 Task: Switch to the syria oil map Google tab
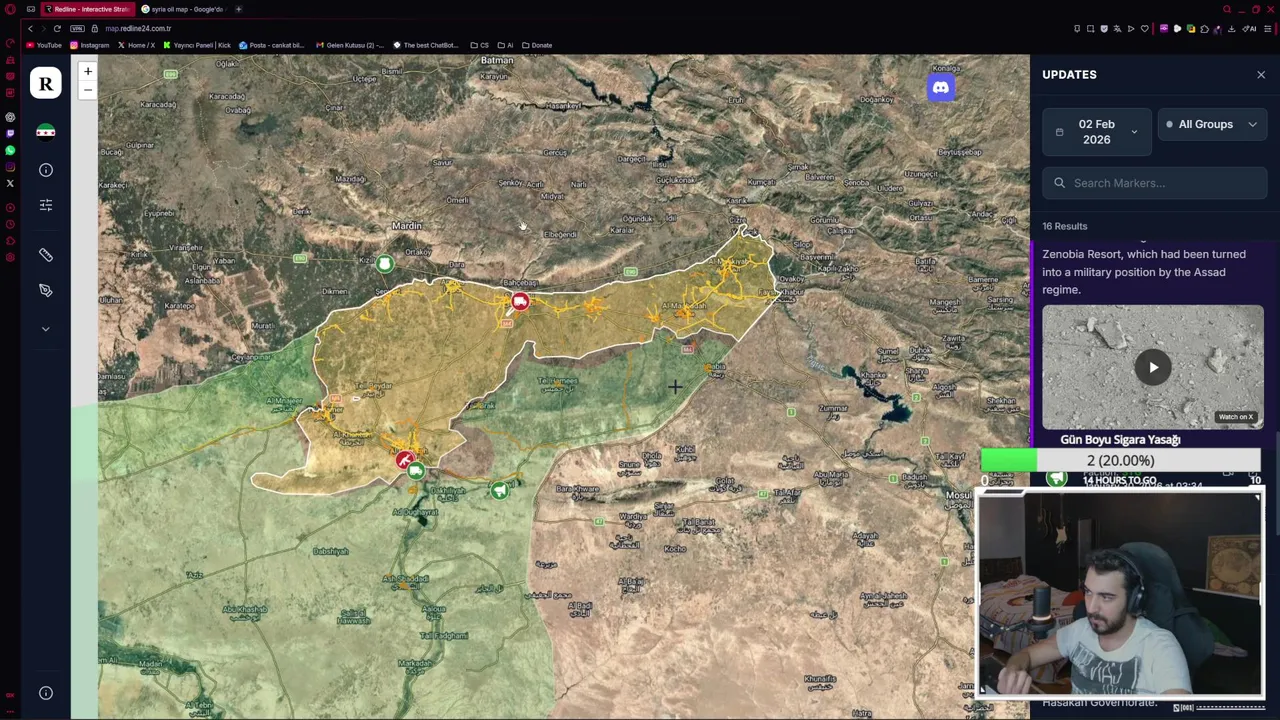pyautogui.click(x=185, y=9)
